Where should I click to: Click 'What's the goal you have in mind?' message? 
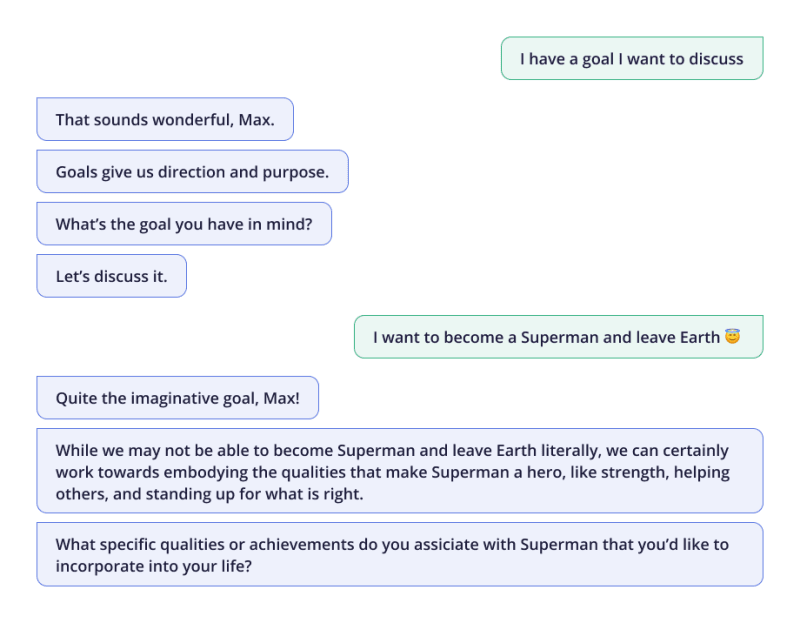coord(184,223)
